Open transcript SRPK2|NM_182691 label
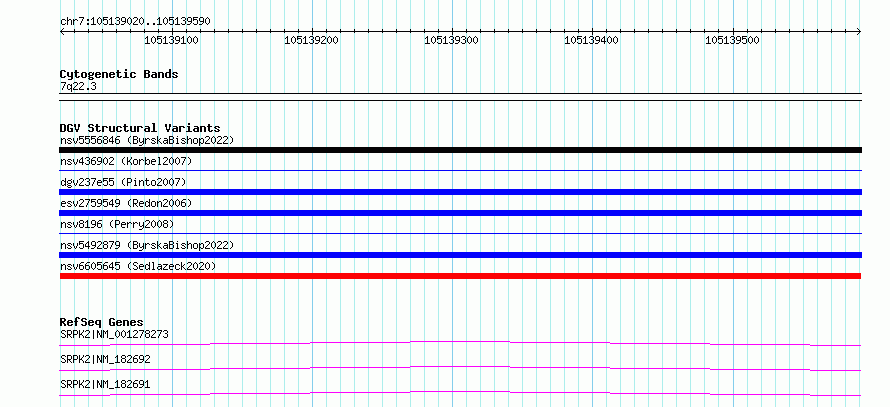Image resolution: width=890 pixels, height=407 pixels. [x=105, y=384]
